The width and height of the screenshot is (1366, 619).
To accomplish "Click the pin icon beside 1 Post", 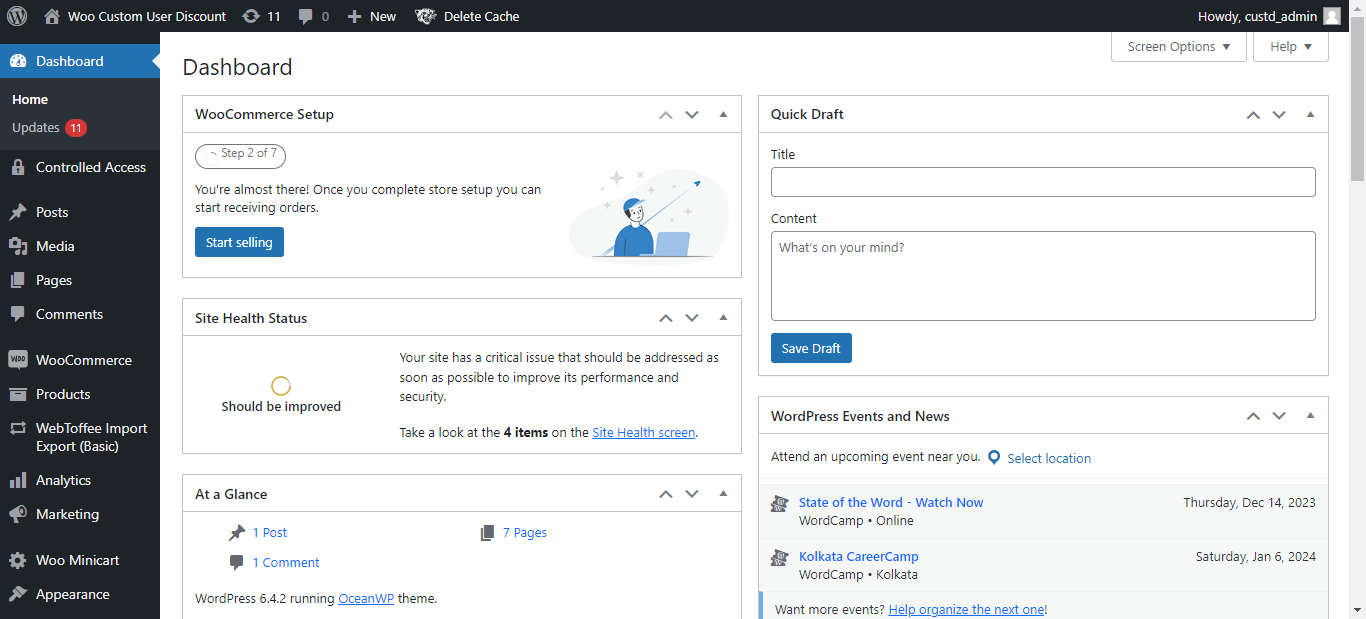I will point(237,533).
